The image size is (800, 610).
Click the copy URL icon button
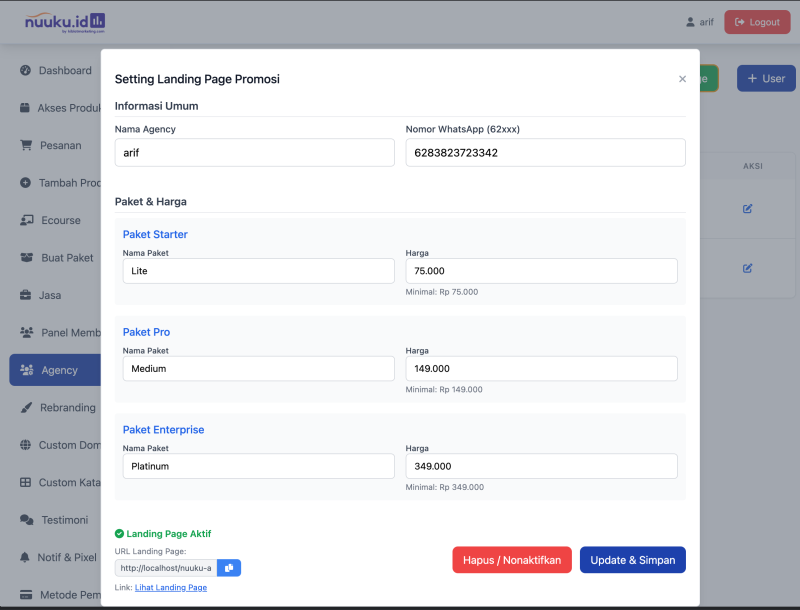click(x=229, y=568)
